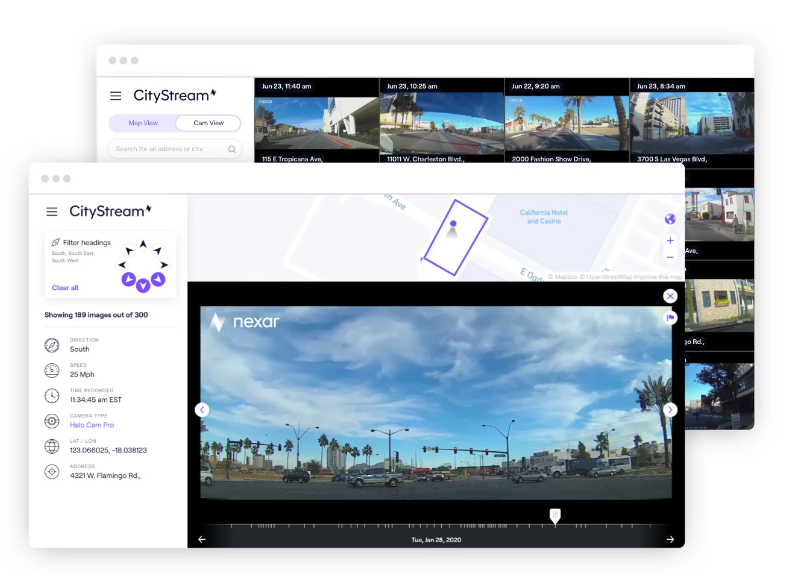Toggle the West heading filter arrow
The width and height of the screenshot is (786, 583).
click(x=122, y=265)
